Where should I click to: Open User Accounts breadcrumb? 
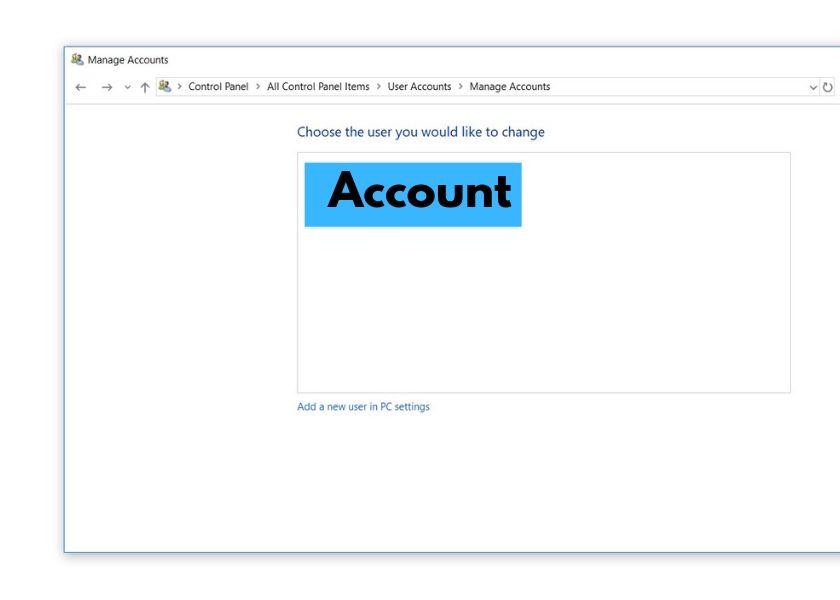click(x=419, y=87)
